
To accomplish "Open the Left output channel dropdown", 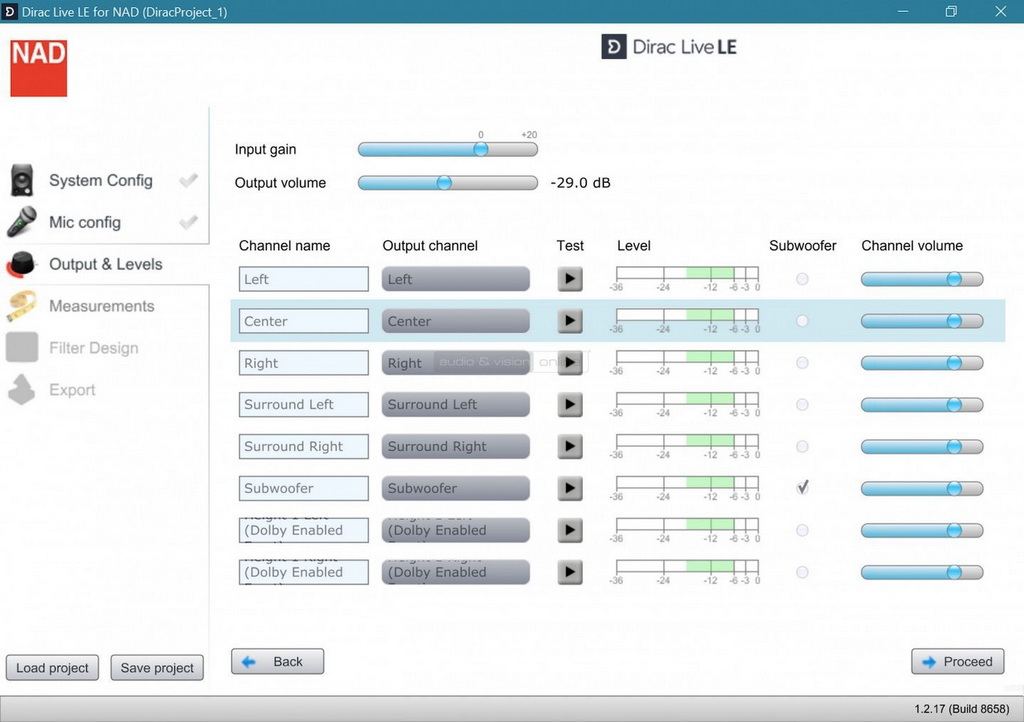I will point(456,279).
